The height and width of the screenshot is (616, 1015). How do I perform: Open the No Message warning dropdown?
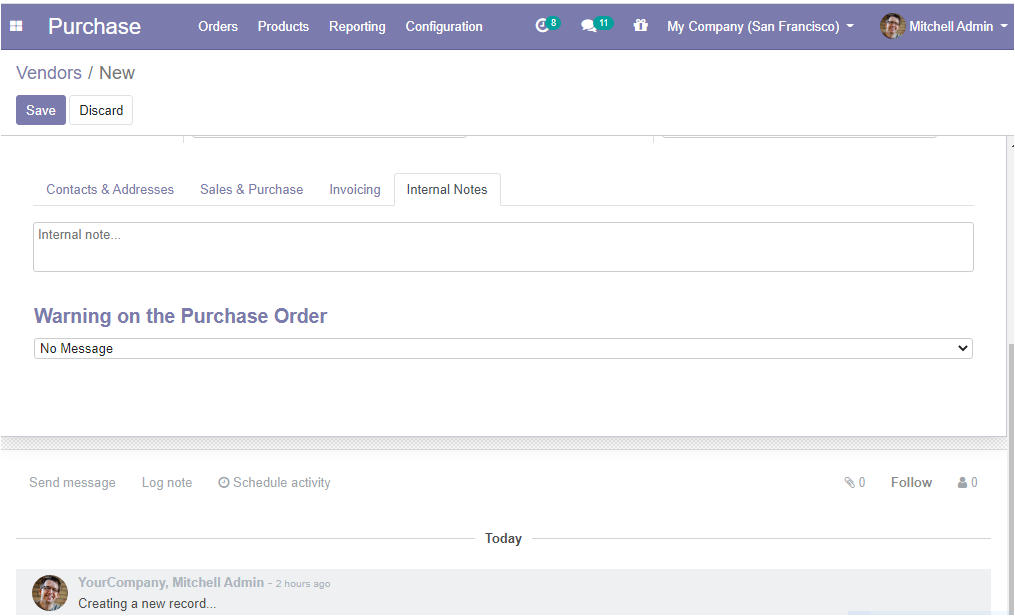coord(503,348)
